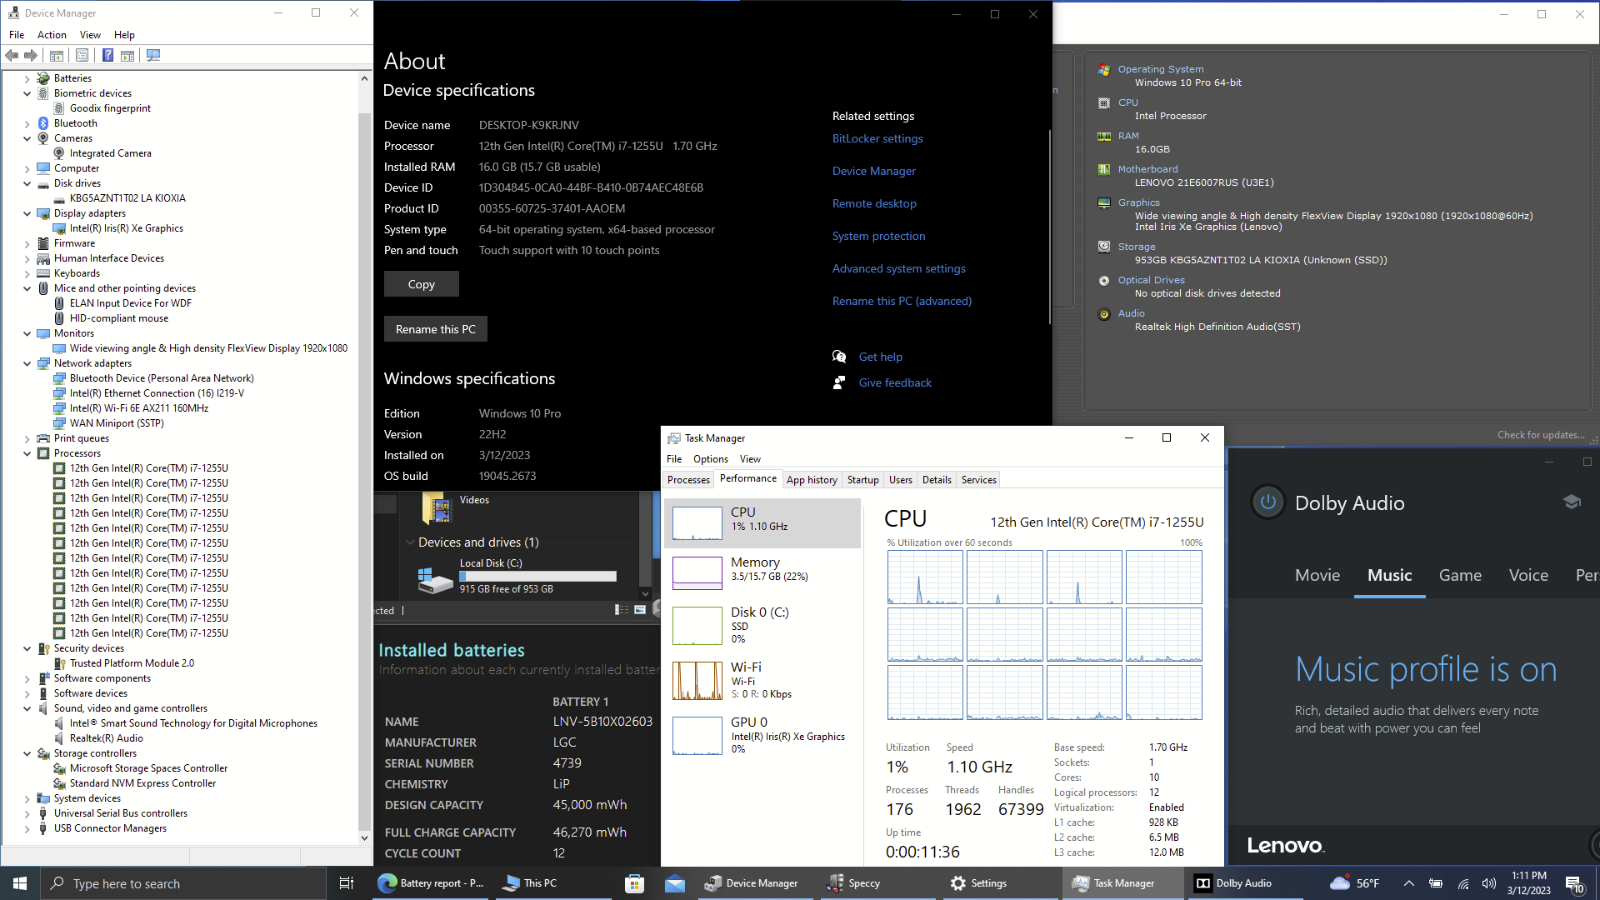This screenshot has height=900, width=1600.
Task: Expand the Keyboards node in Device Manager
Action: pos(27,273)
